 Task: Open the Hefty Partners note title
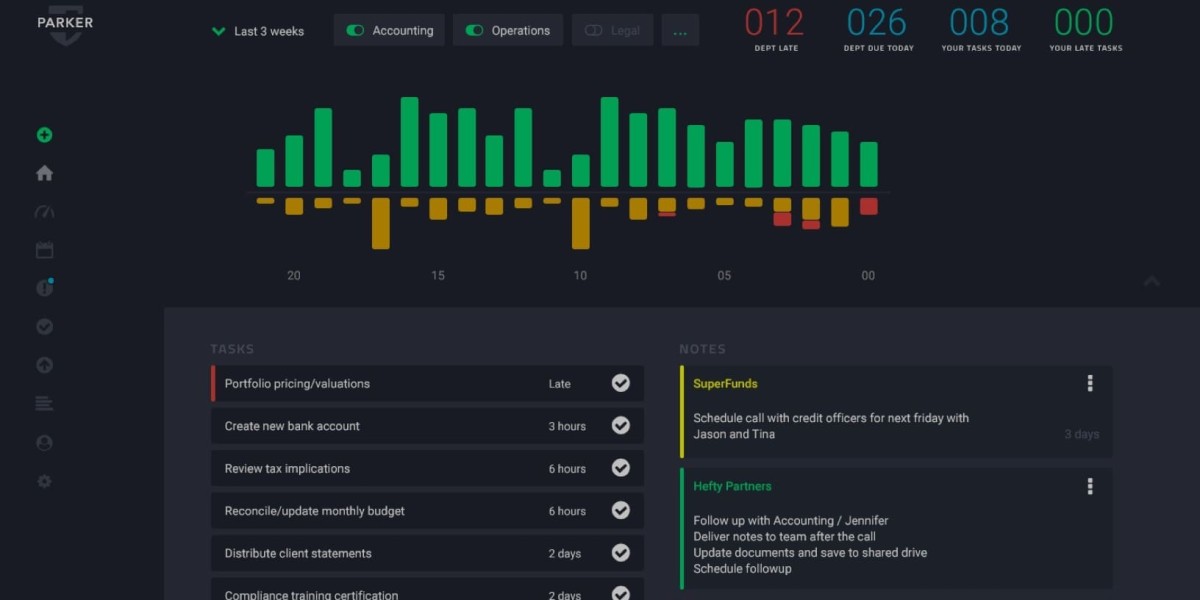732,486
